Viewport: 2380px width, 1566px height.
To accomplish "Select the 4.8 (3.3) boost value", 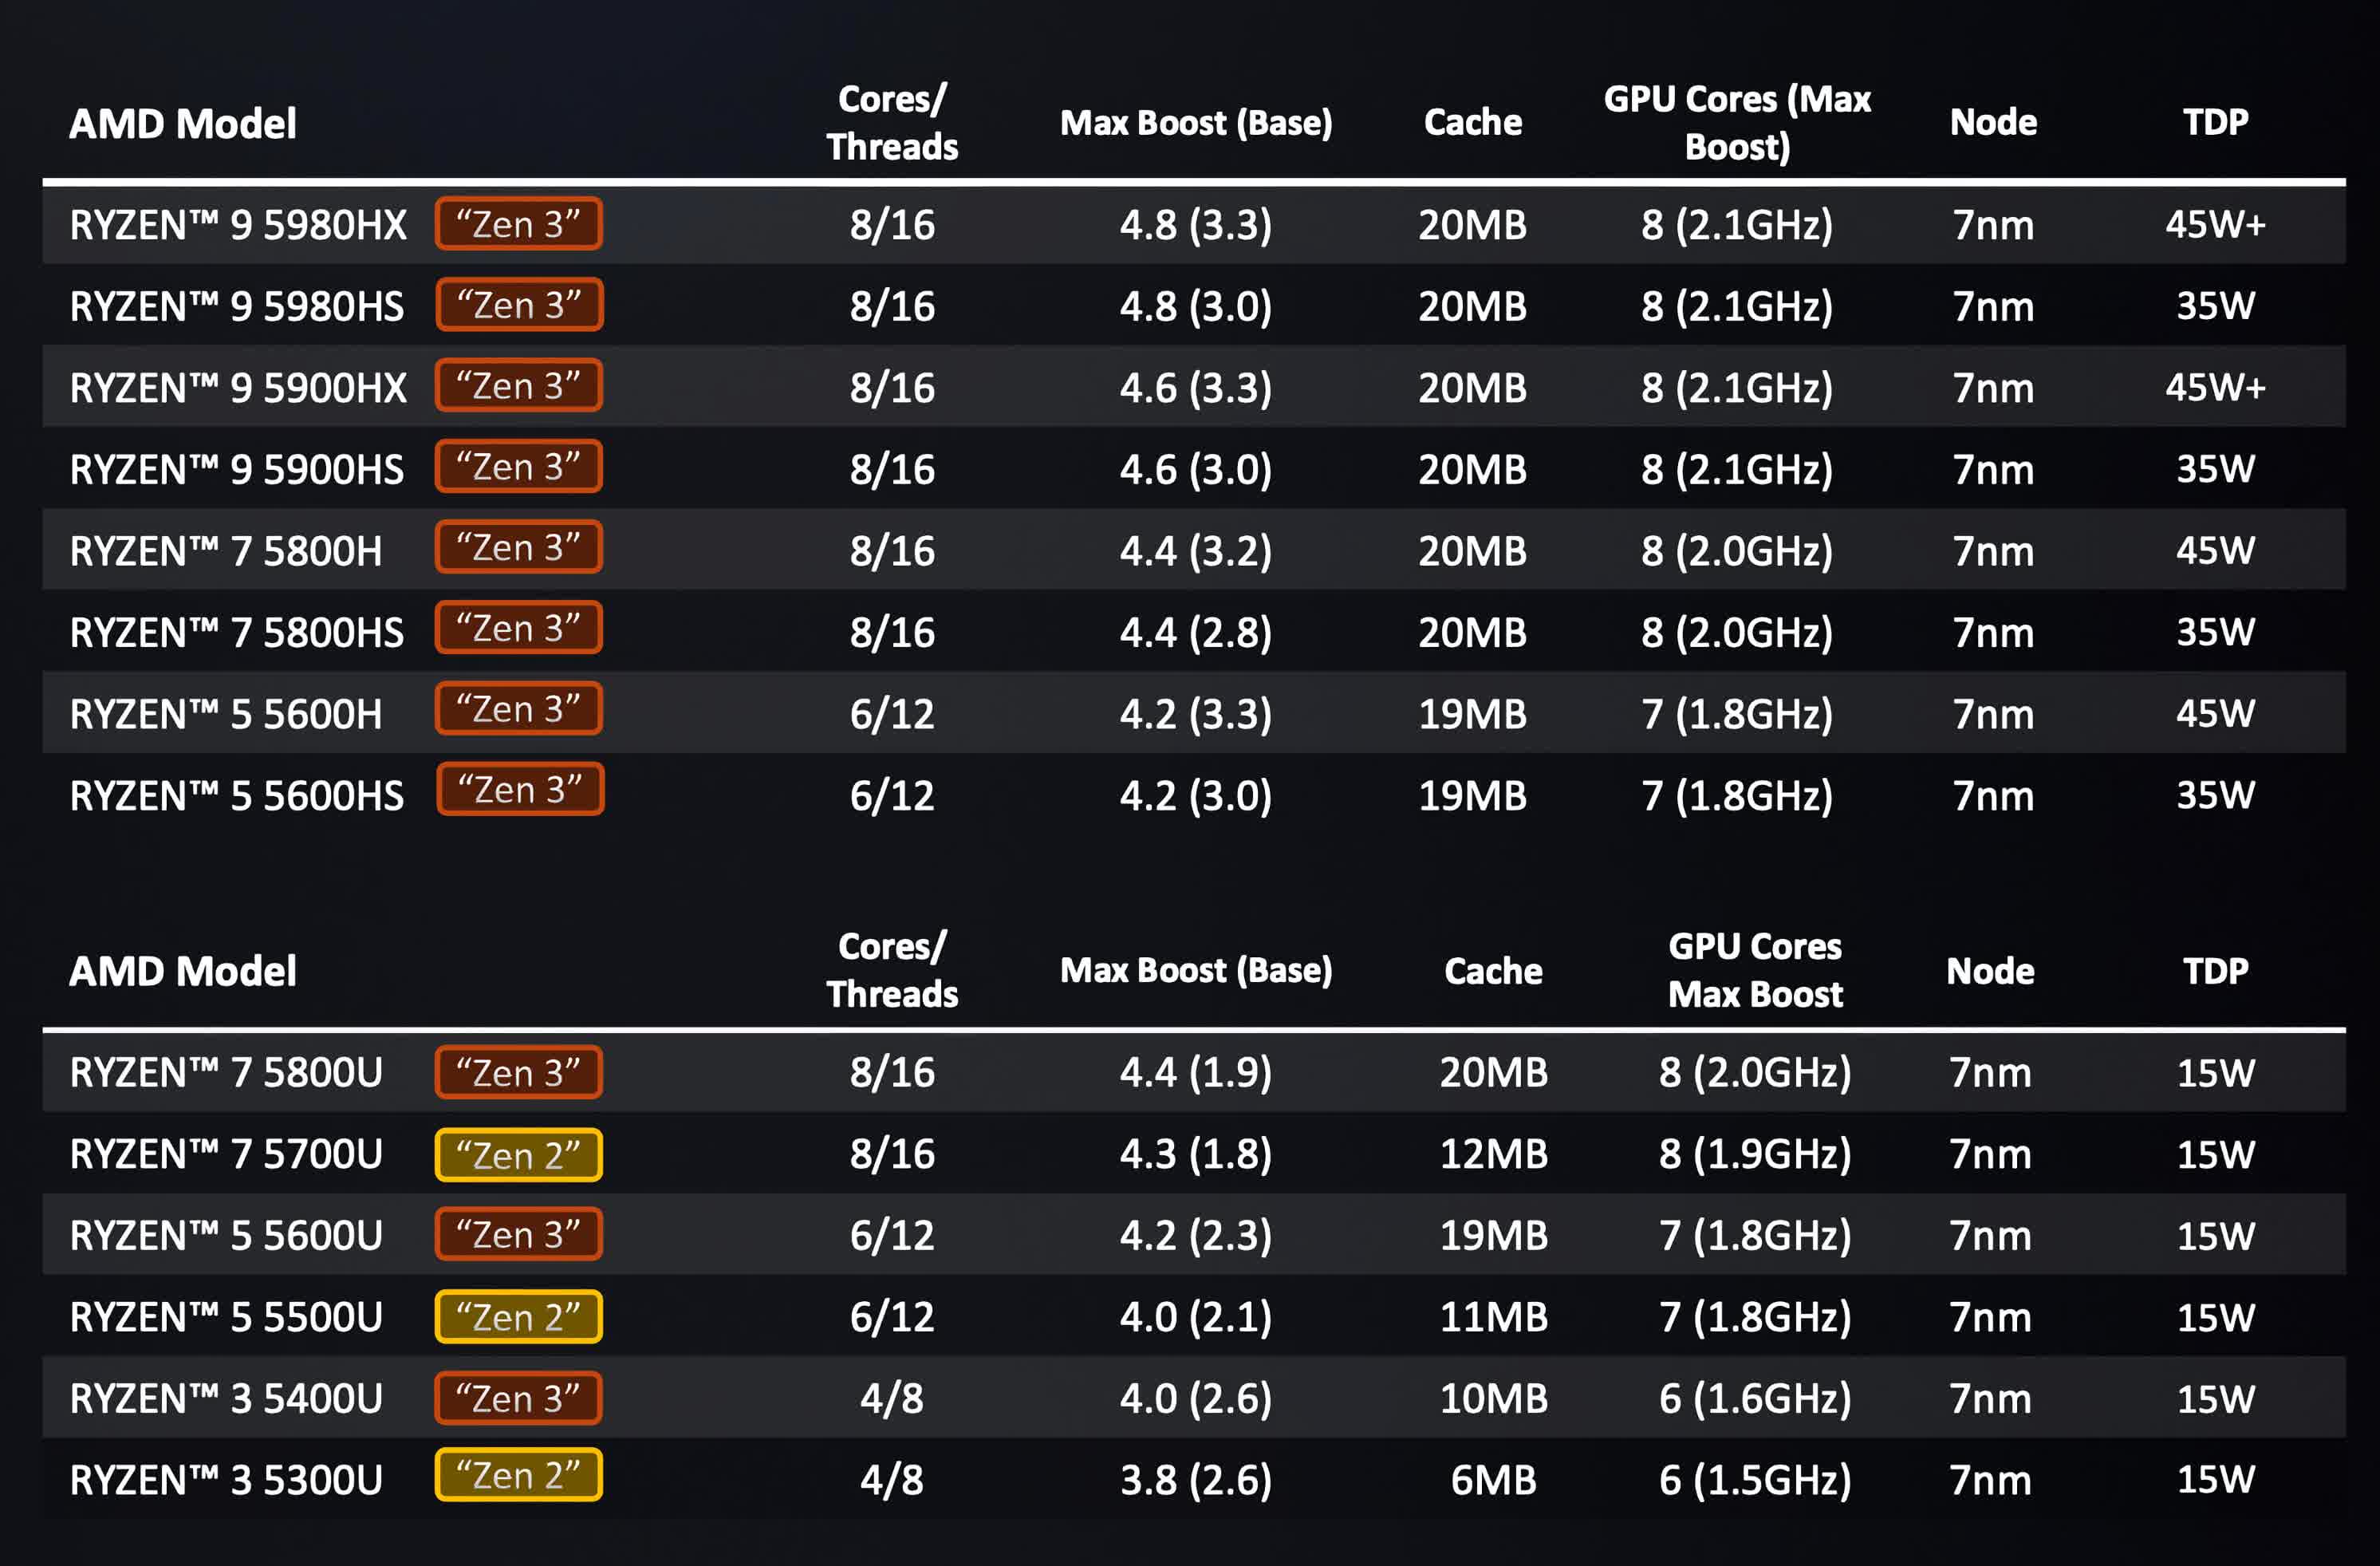I will pyautogui.click(x=1196, y=226).
